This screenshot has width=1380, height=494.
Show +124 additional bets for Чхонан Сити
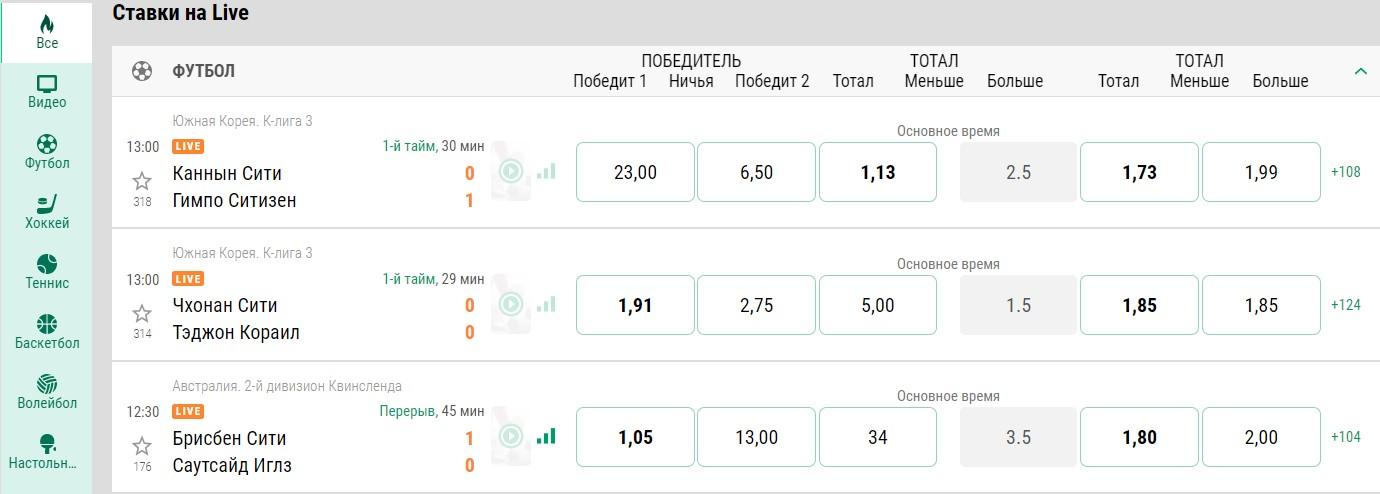(1345, 305)
